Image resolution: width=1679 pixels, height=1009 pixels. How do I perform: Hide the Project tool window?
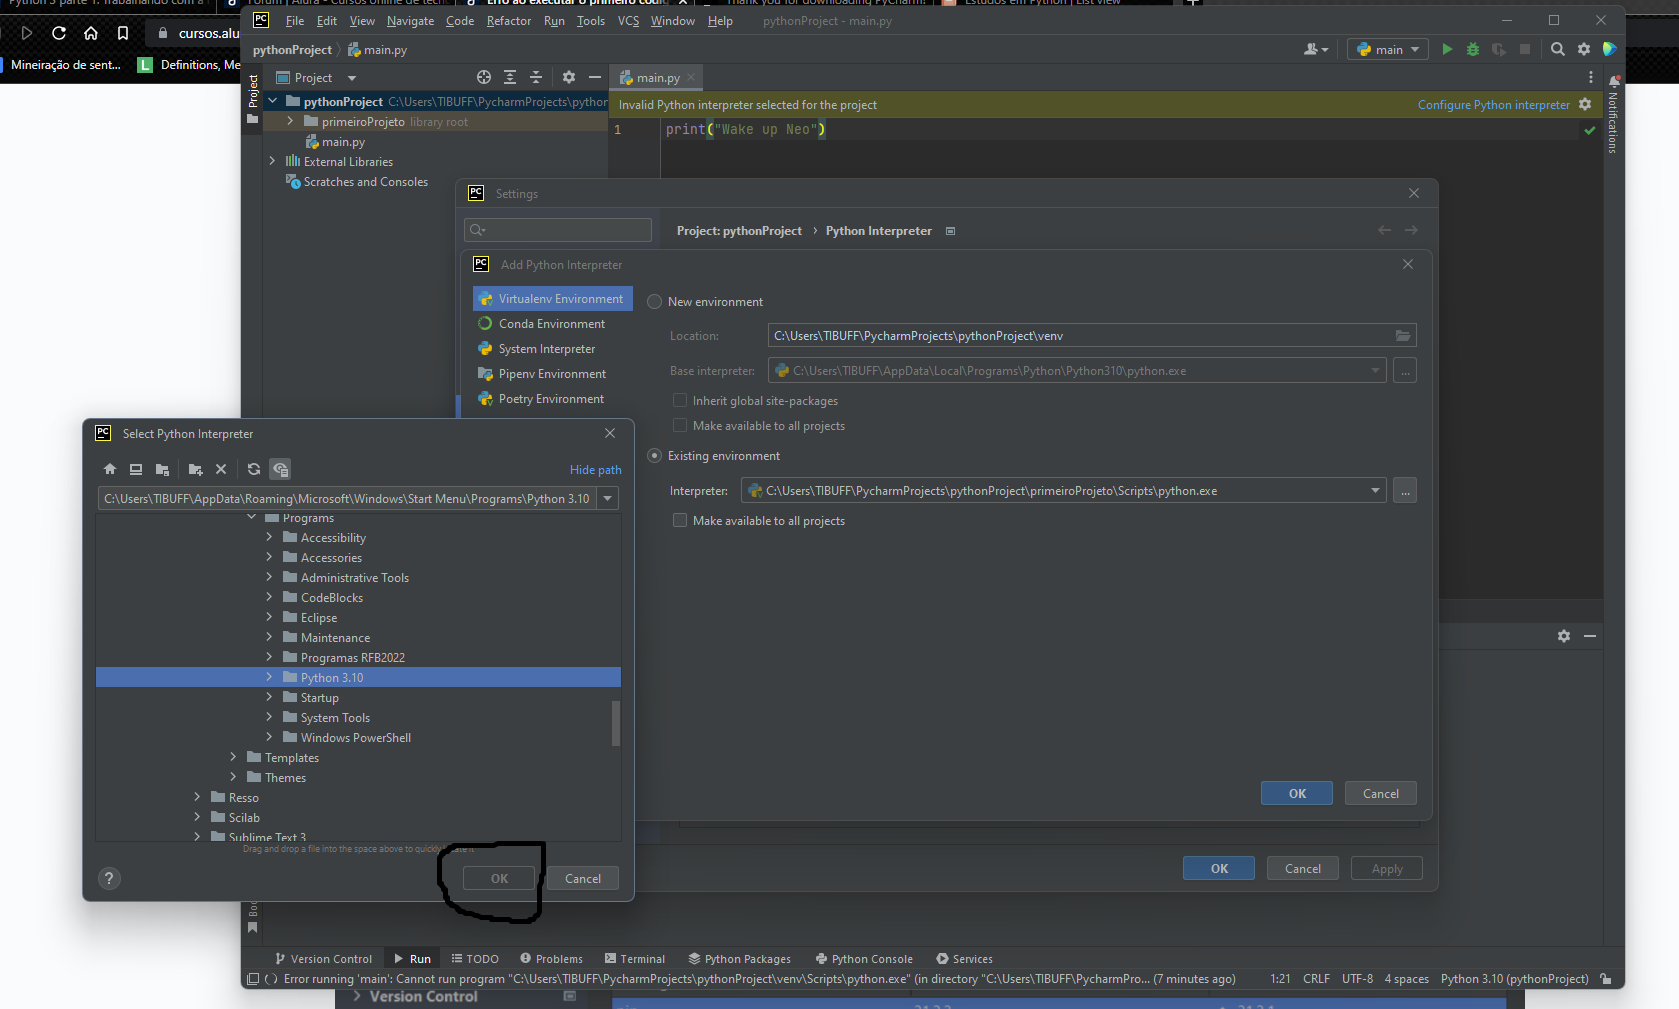(x=595, y=77)
